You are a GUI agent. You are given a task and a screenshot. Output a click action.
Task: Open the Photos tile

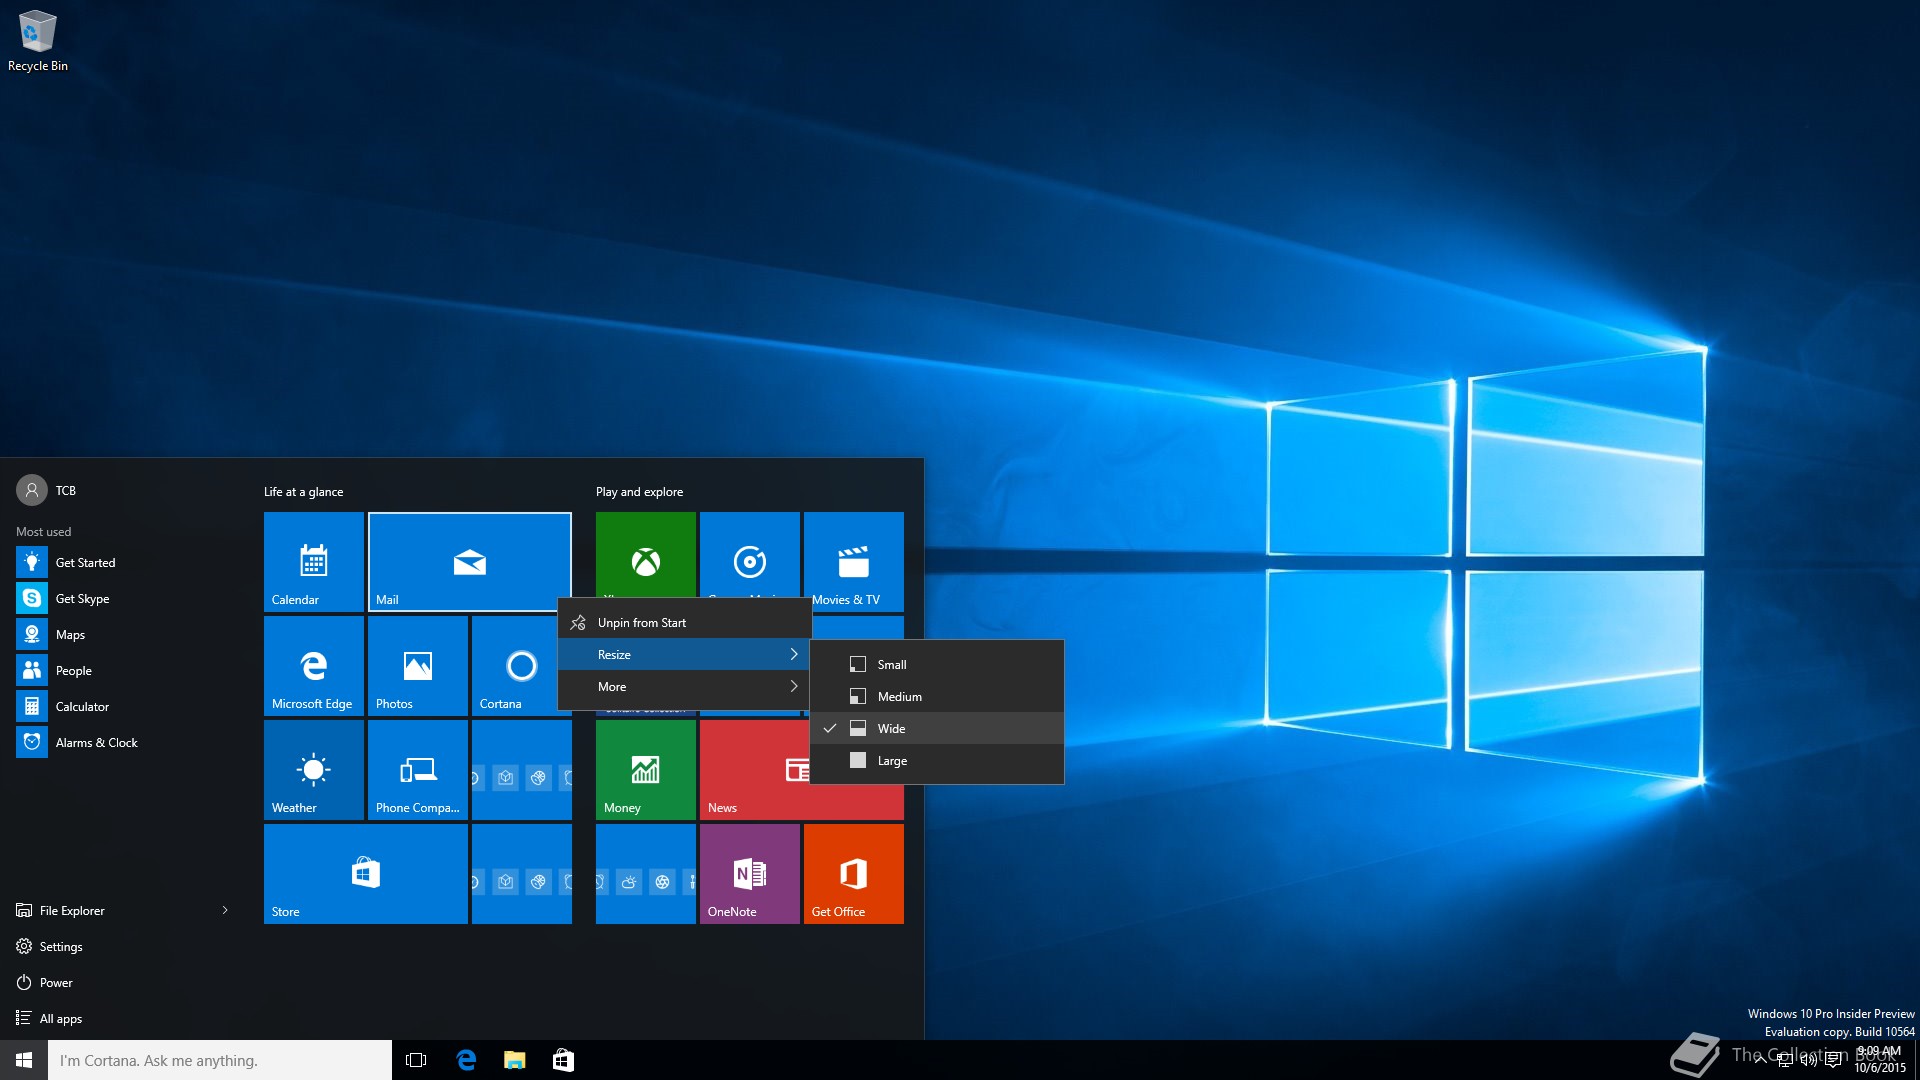[417, 666]
